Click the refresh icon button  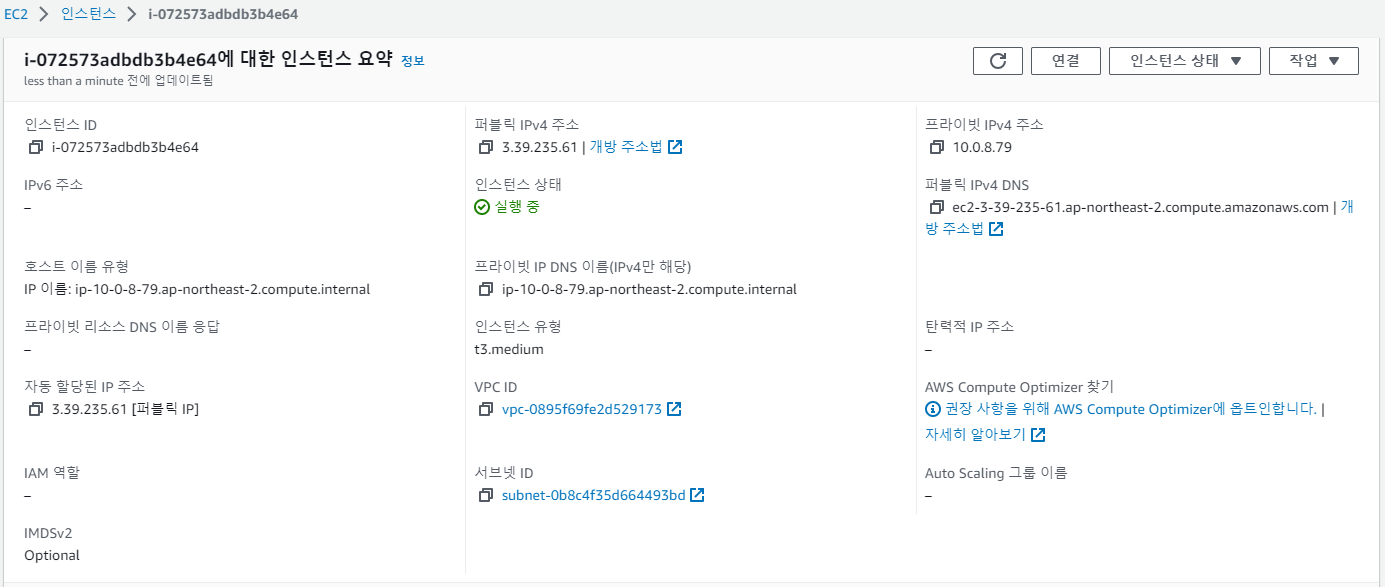[998, 61]
